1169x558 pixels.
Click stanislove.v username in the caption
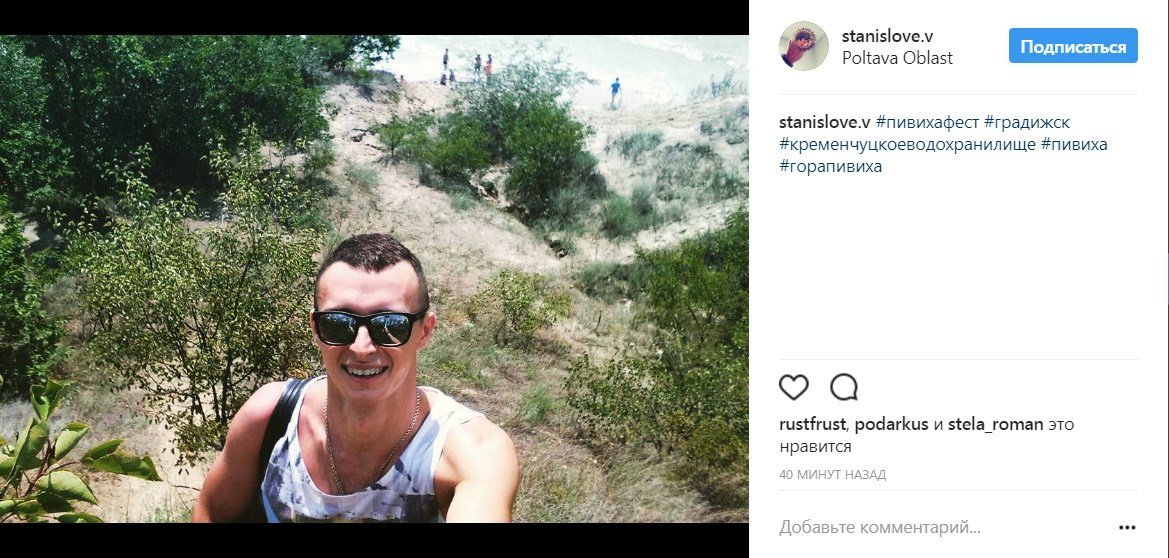(x=825, y=122)
